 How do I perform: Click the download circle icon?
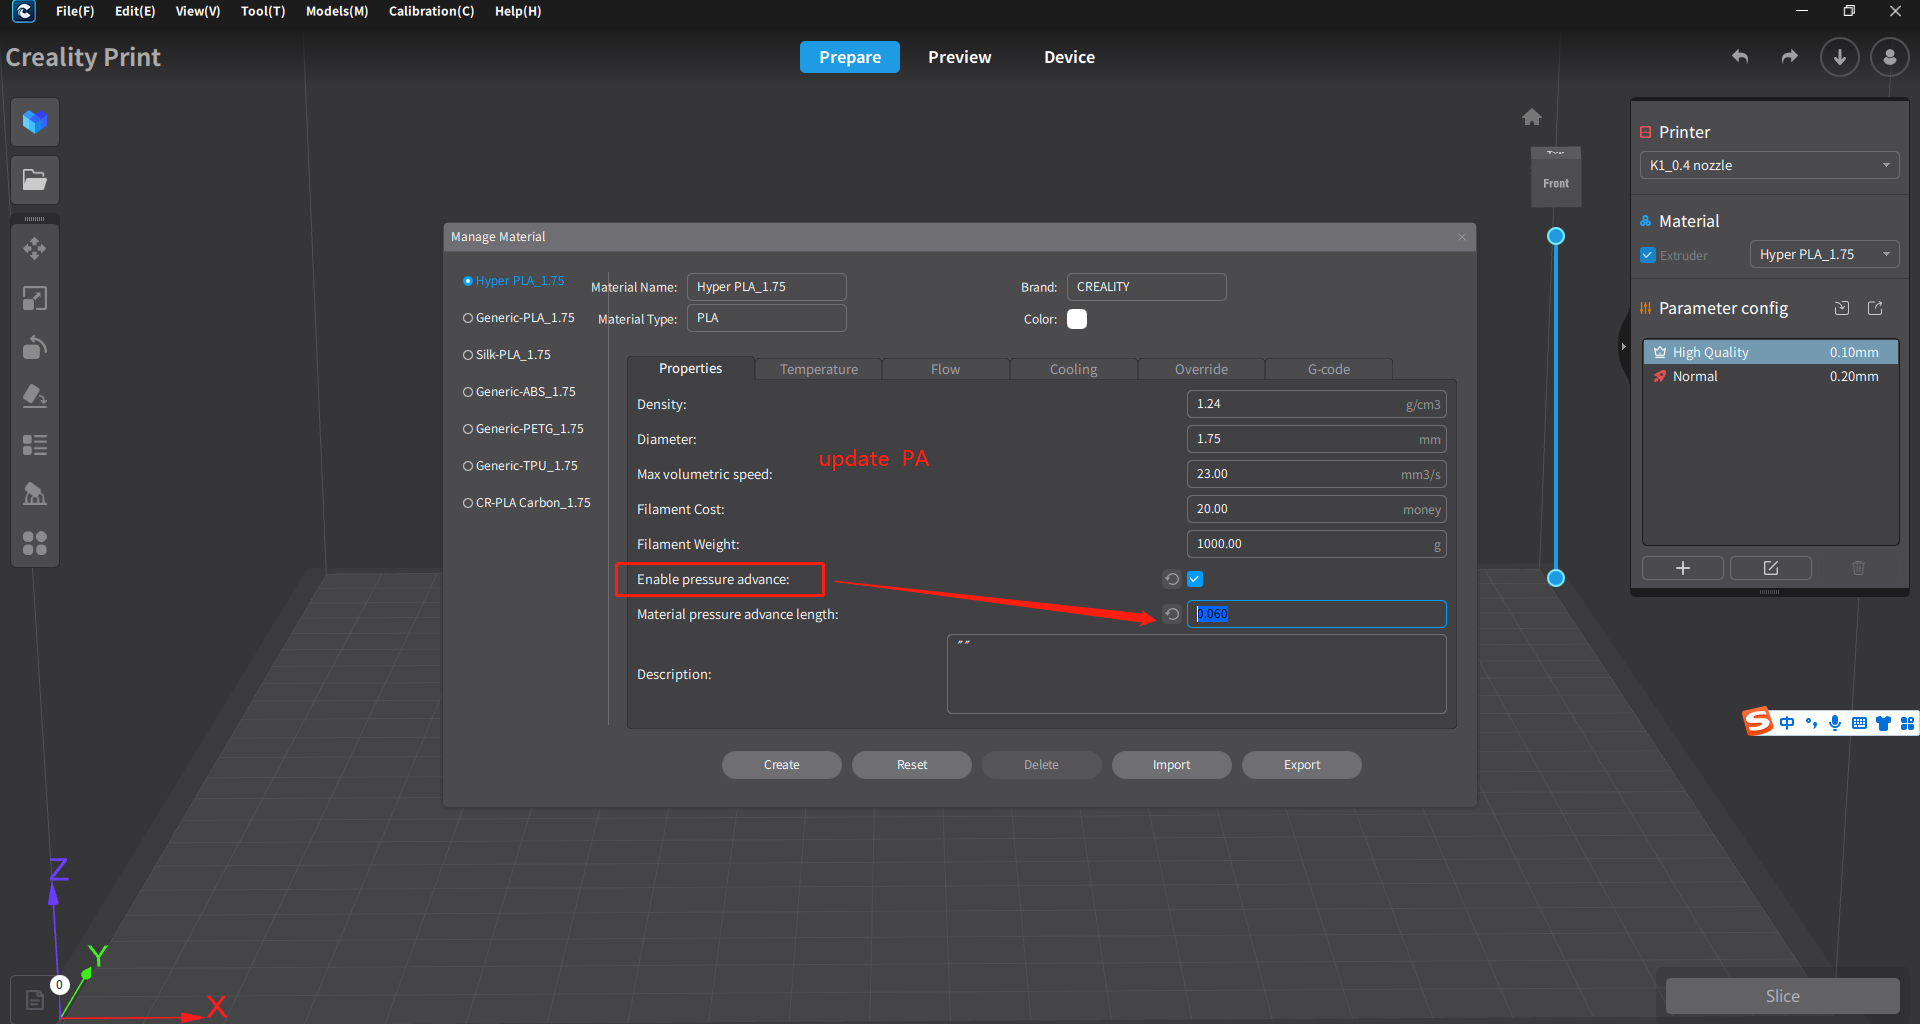click(1839, 57)
